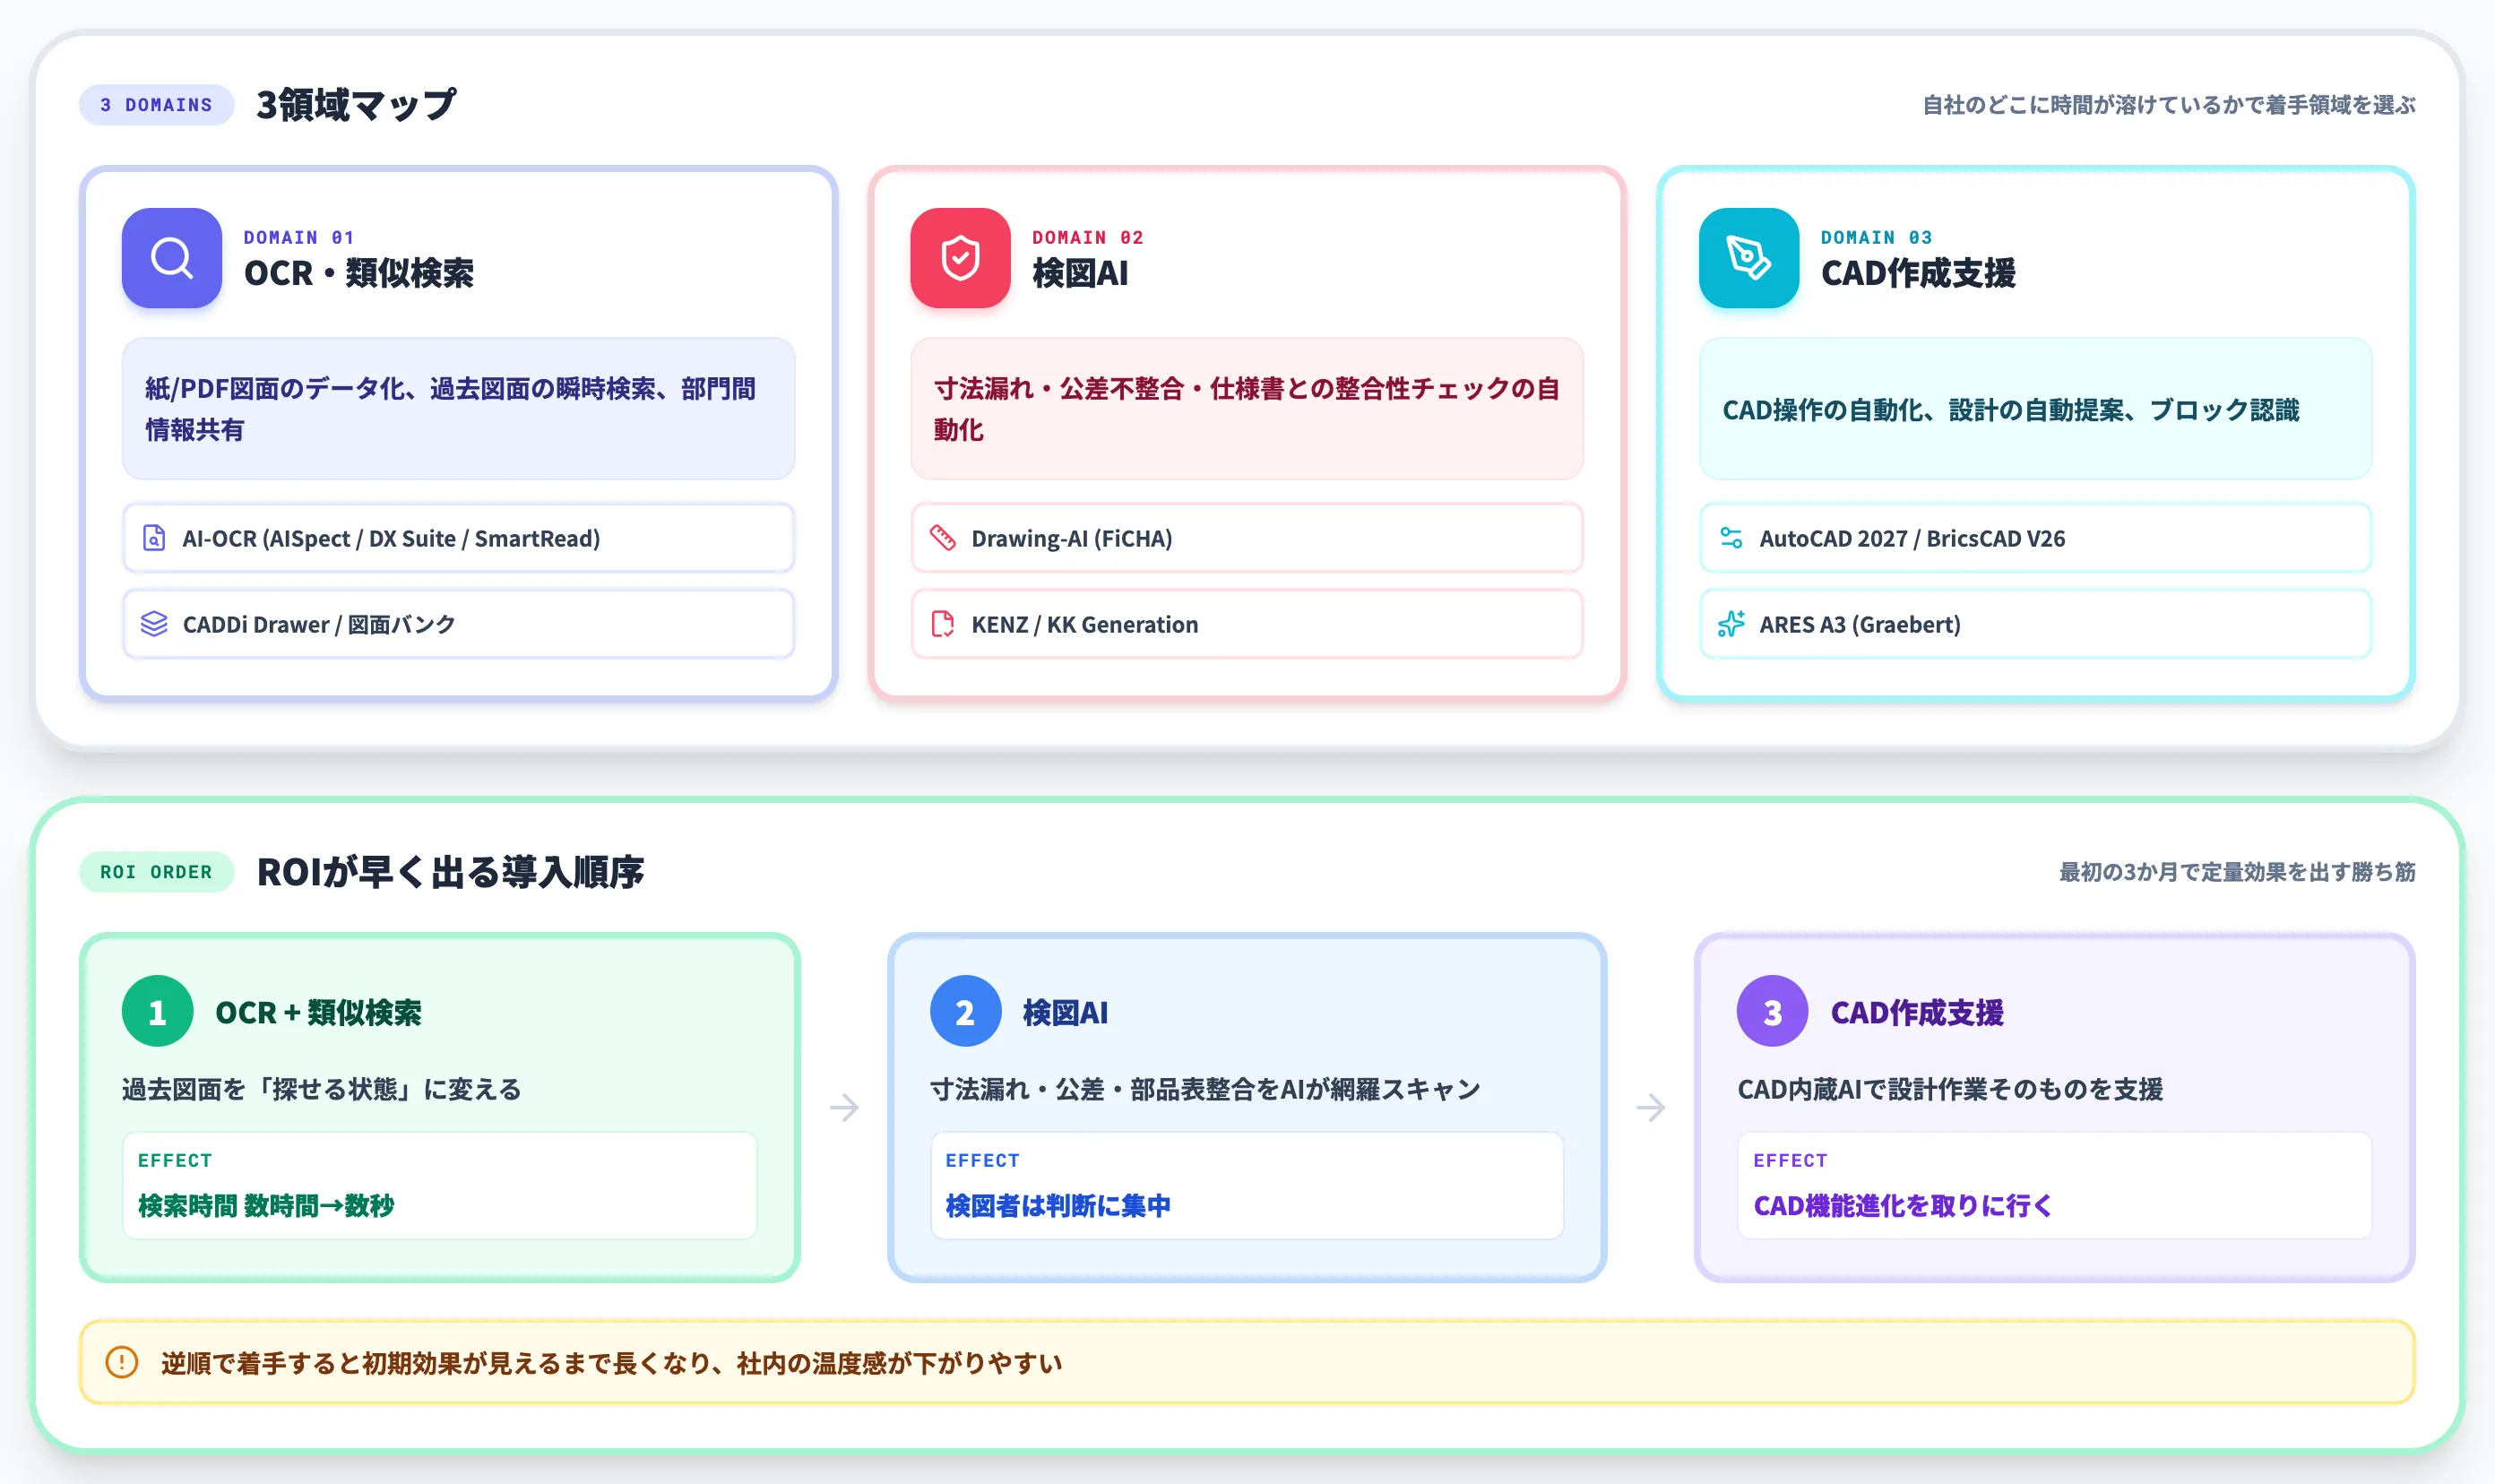Click the arrow between OCR and 検図AI steps
Viewport: 2495px width, 1484px height.
[844, 1107]
